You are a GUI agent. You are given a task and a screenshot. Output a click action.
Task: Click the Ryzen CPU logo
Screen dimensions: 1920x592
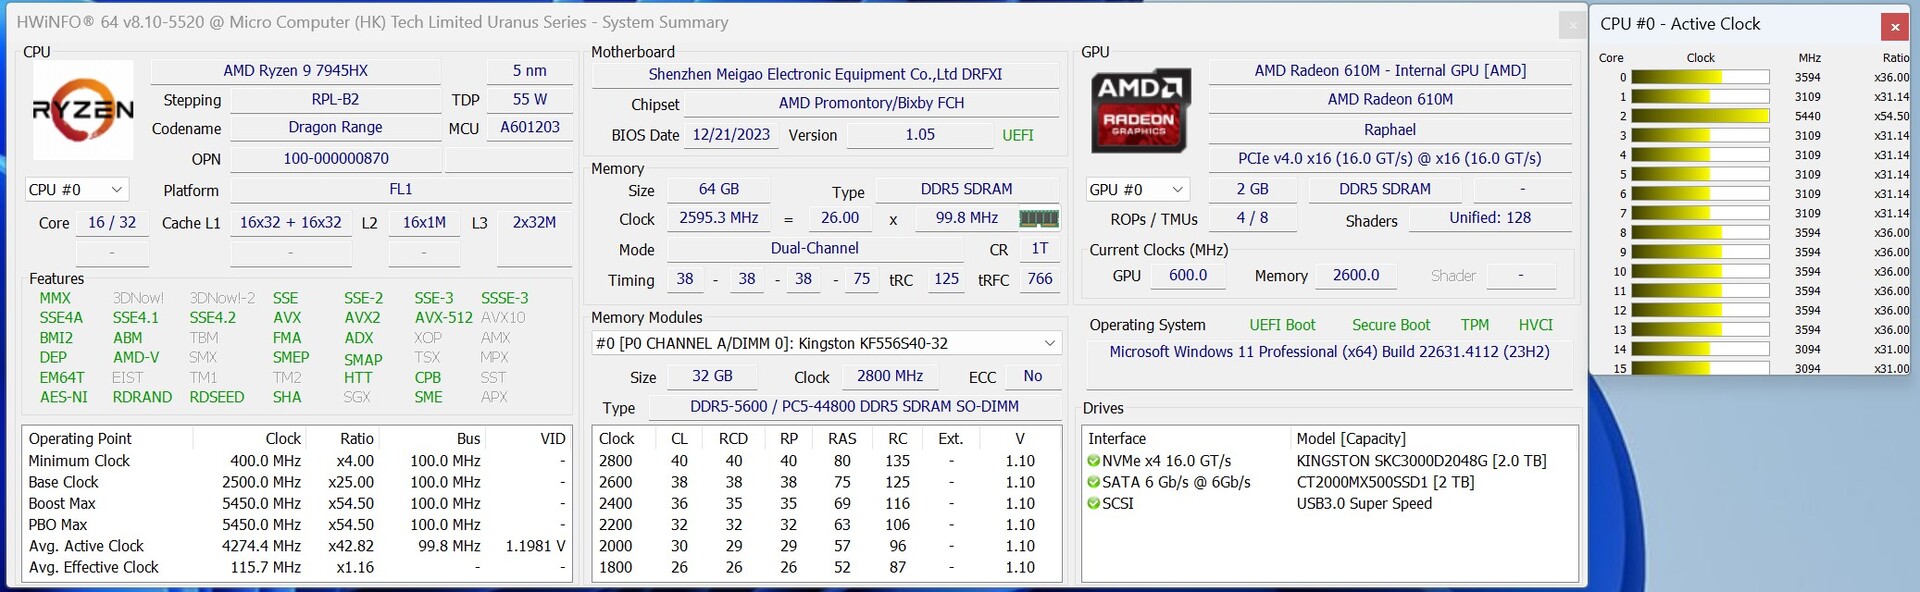pos(83,110)
